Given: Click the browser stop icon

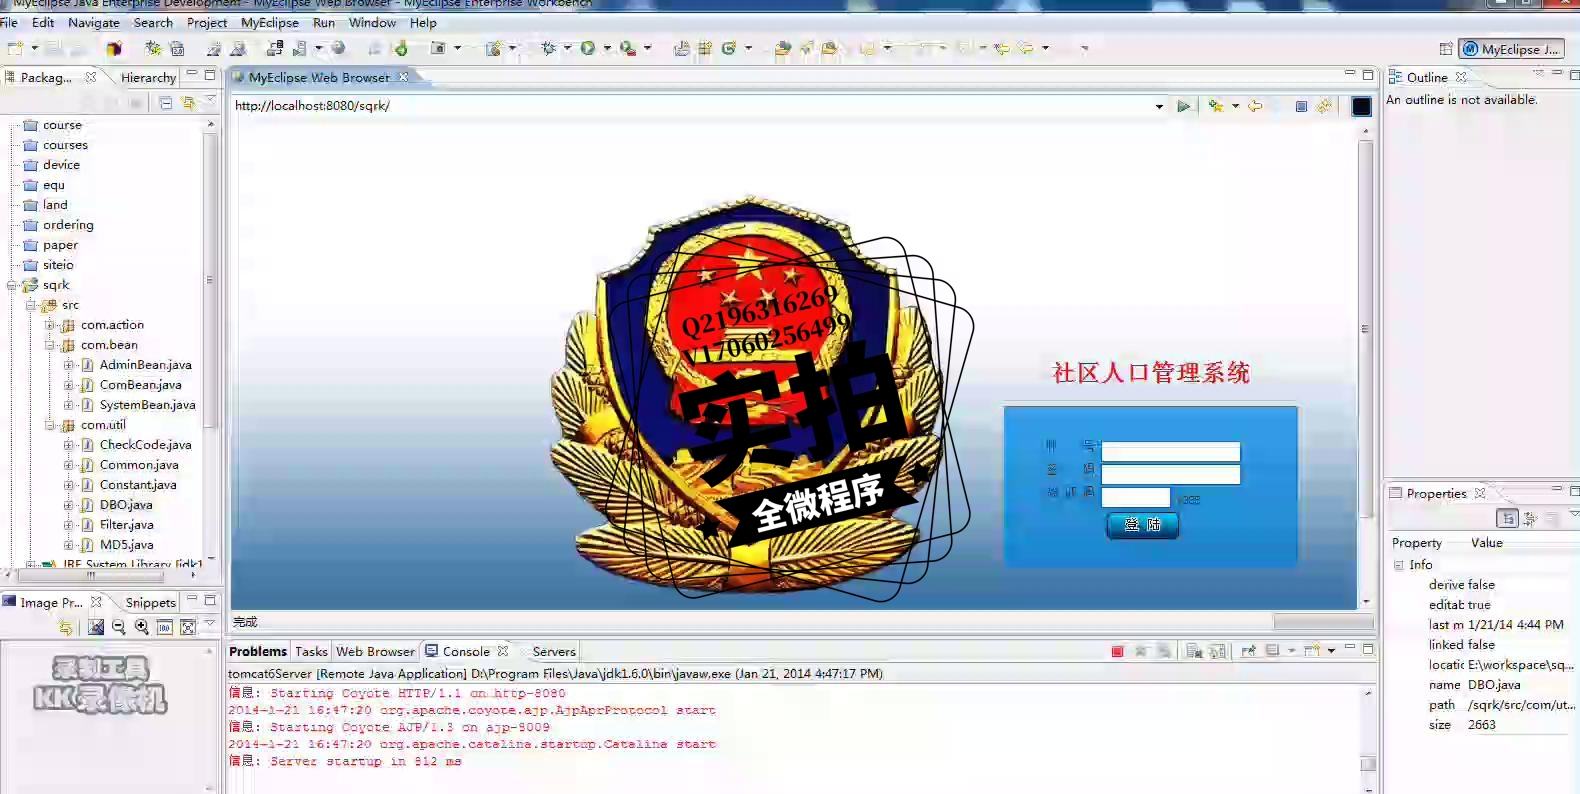Looking at the screenshot, I should pyautogui.click(x=1301, y=106).
